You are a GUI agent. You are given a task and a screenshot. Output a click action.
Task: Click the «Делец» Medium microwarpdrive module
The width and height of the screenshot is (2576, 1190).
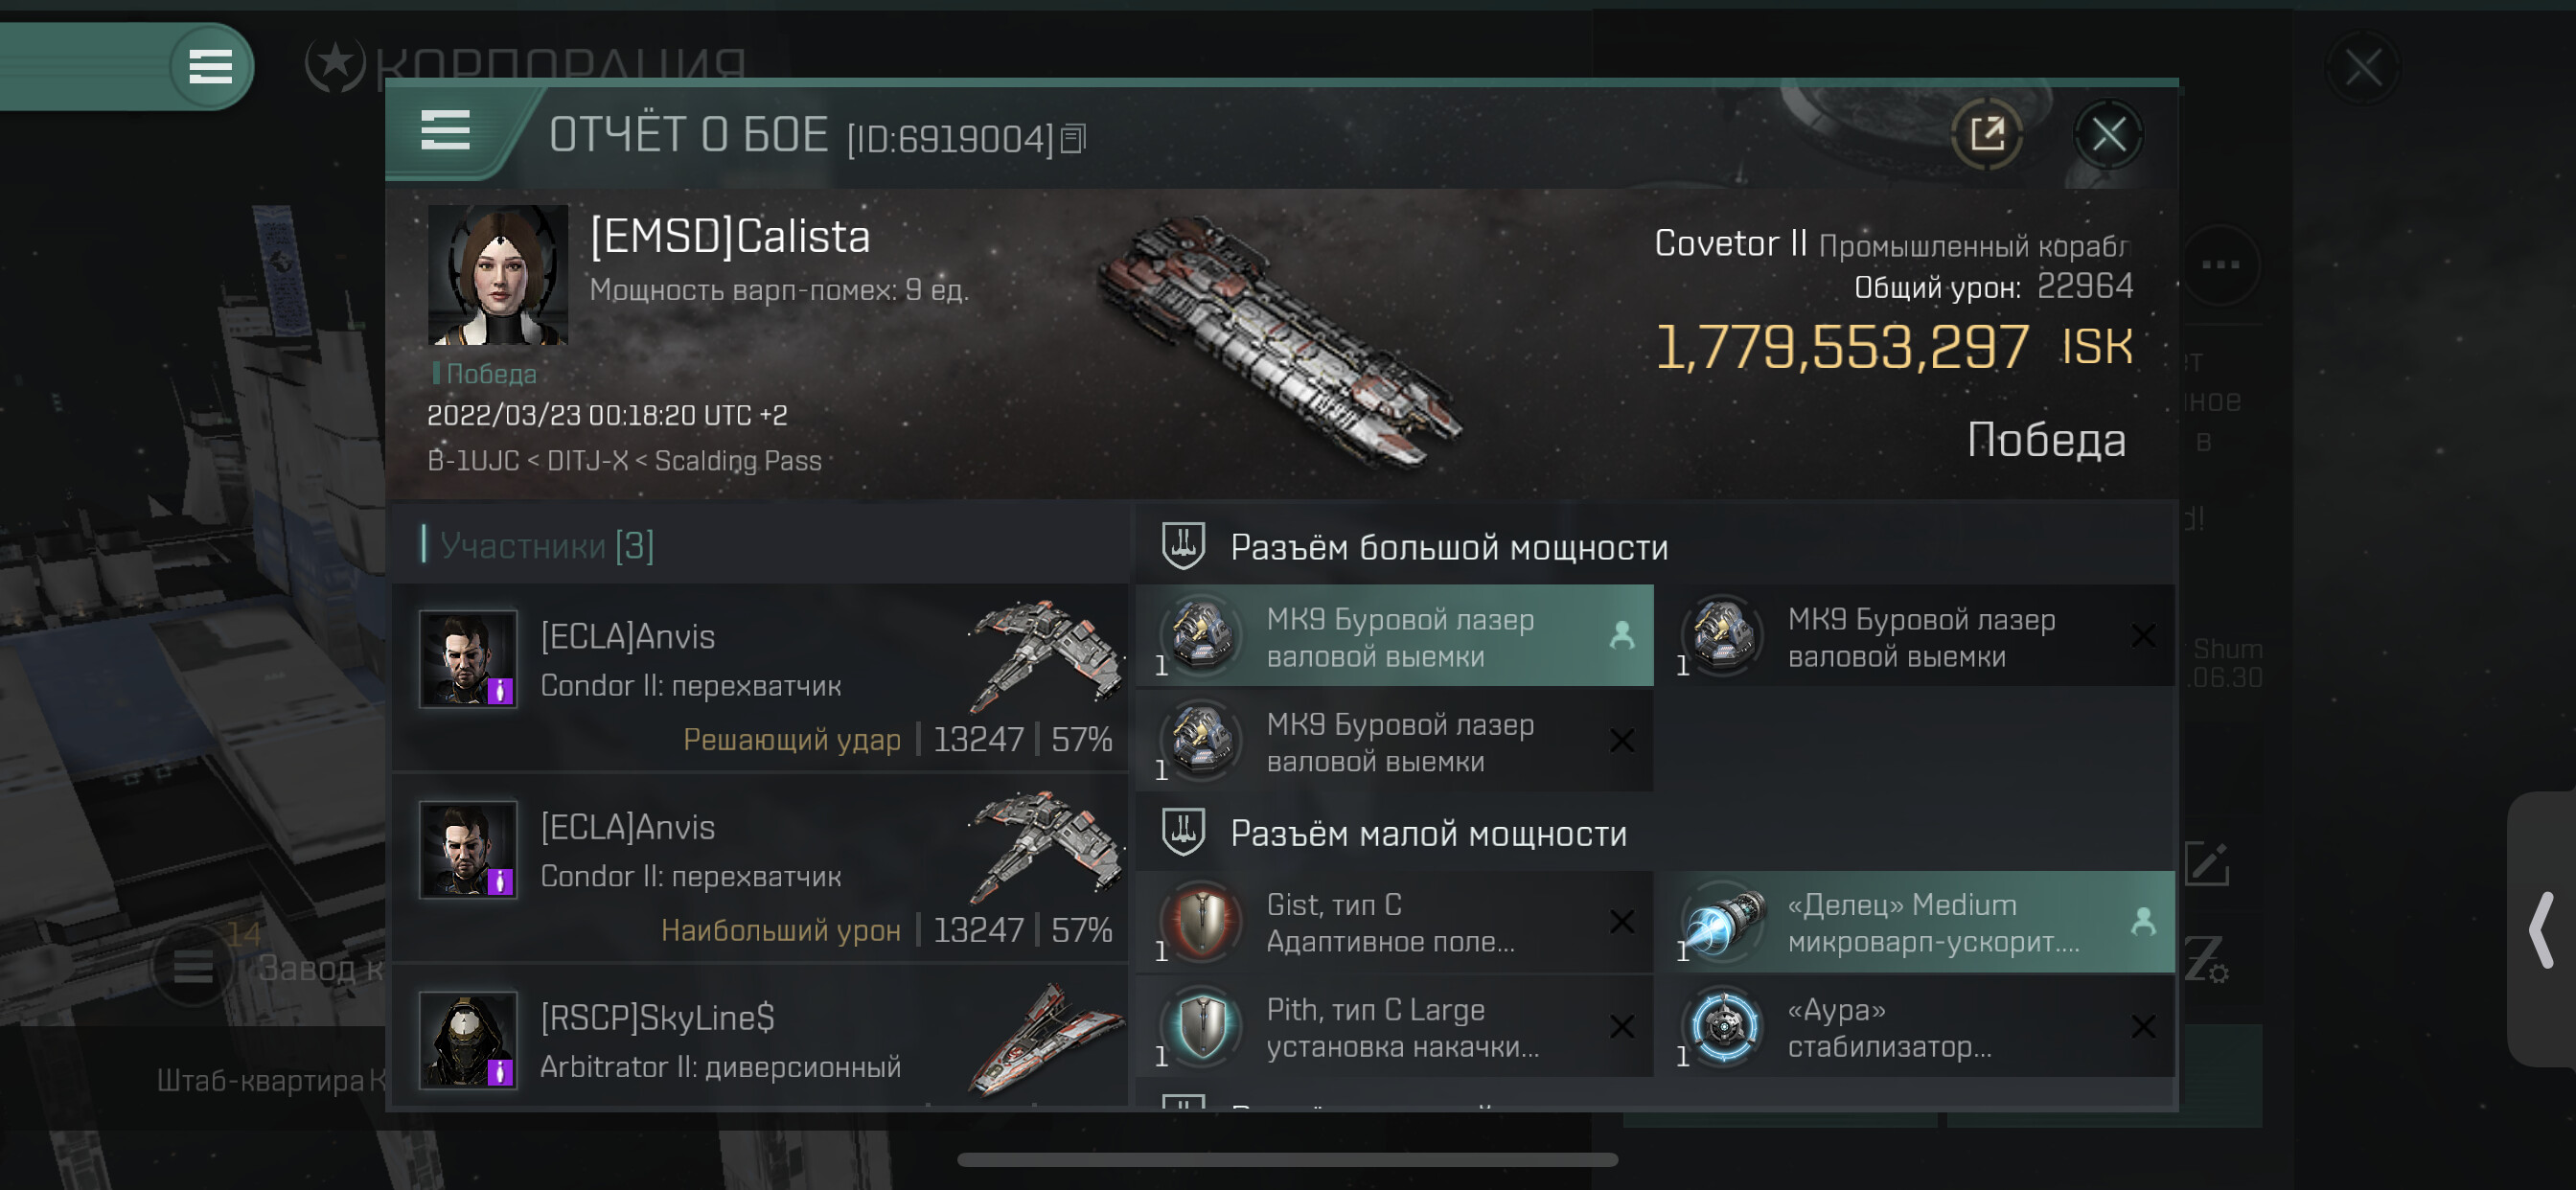(1914, 922)
